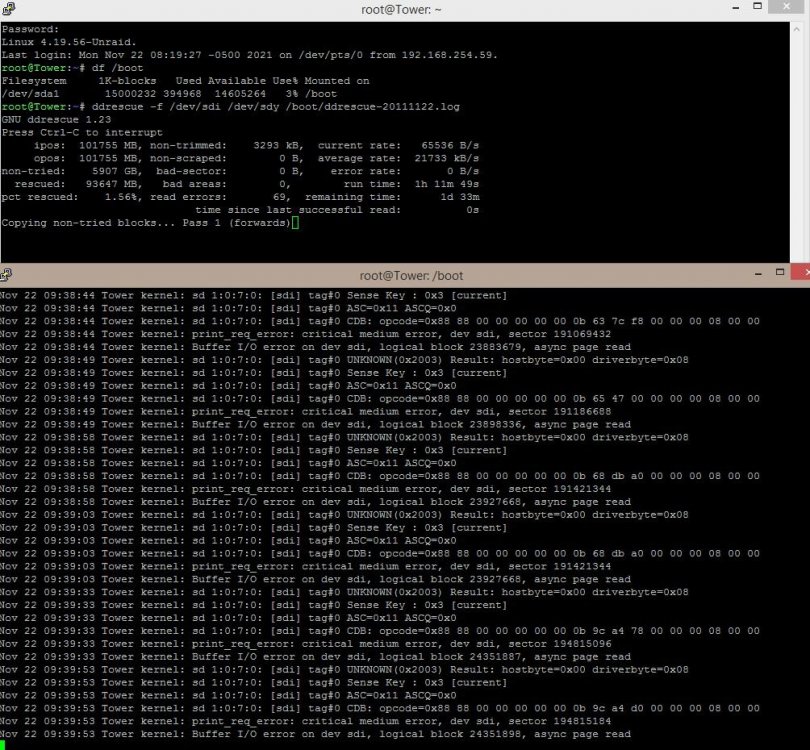Screen dimensions: 810x750
Task: Click log line with logical block 23883679
Action: [315, 347]
